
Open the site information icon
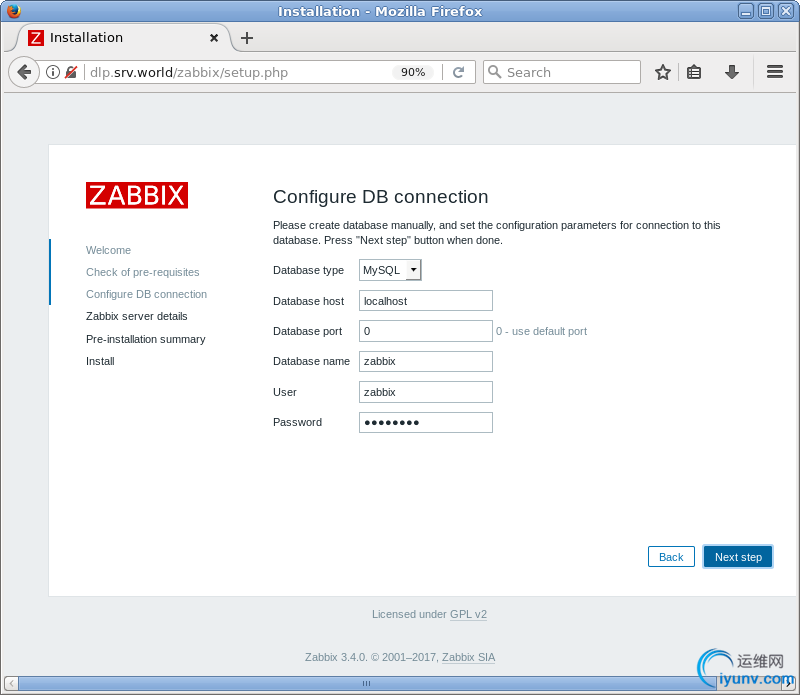tap(53, 72)
